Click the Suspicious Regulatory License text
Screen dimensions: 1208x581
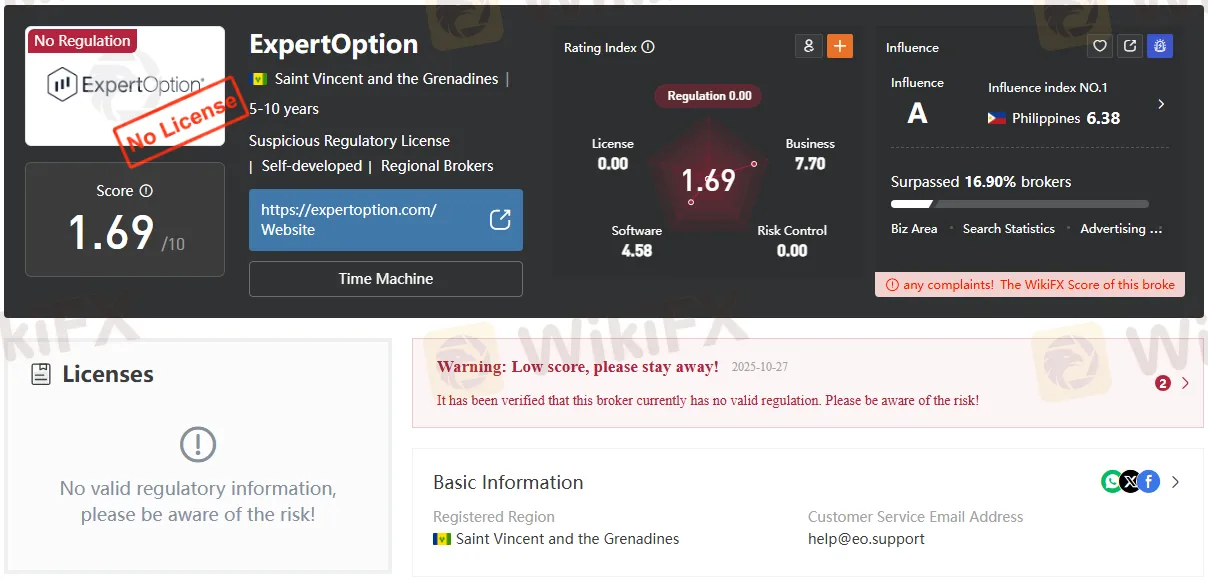pyautogui.click(x=349, y=141)
